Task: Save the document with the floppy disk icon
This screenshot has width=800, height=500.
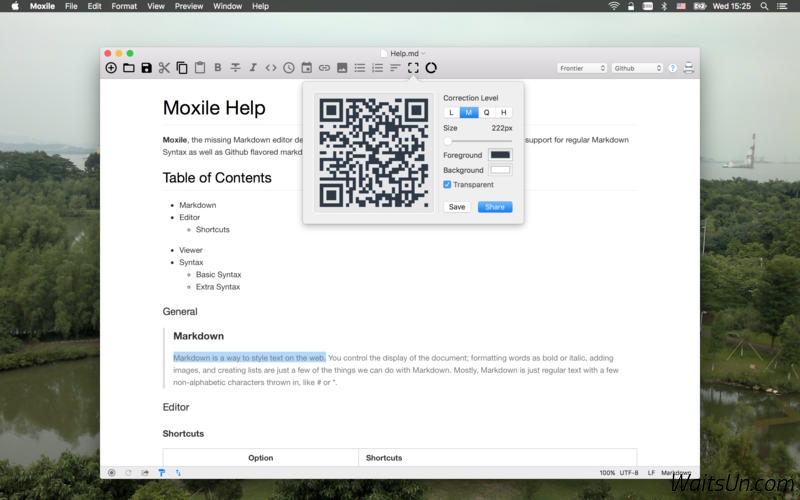Action: (146, 68)
